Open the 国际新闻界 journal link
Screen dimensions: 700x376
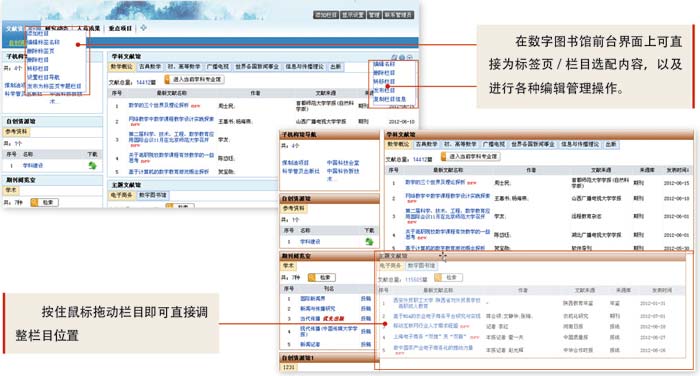(312, 298)
